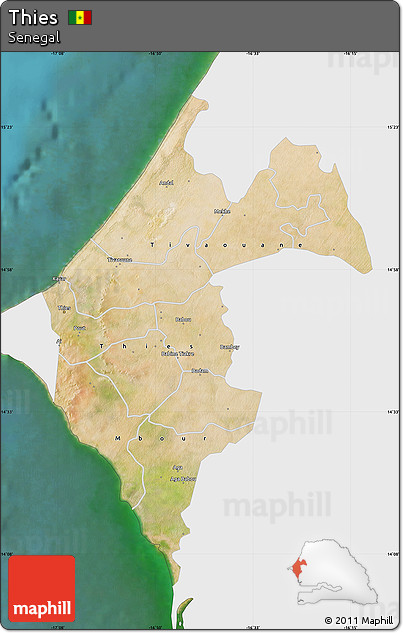The image size is (403, 633).
Task: Click the Senegal flag icon
Action: coord(80,18)
